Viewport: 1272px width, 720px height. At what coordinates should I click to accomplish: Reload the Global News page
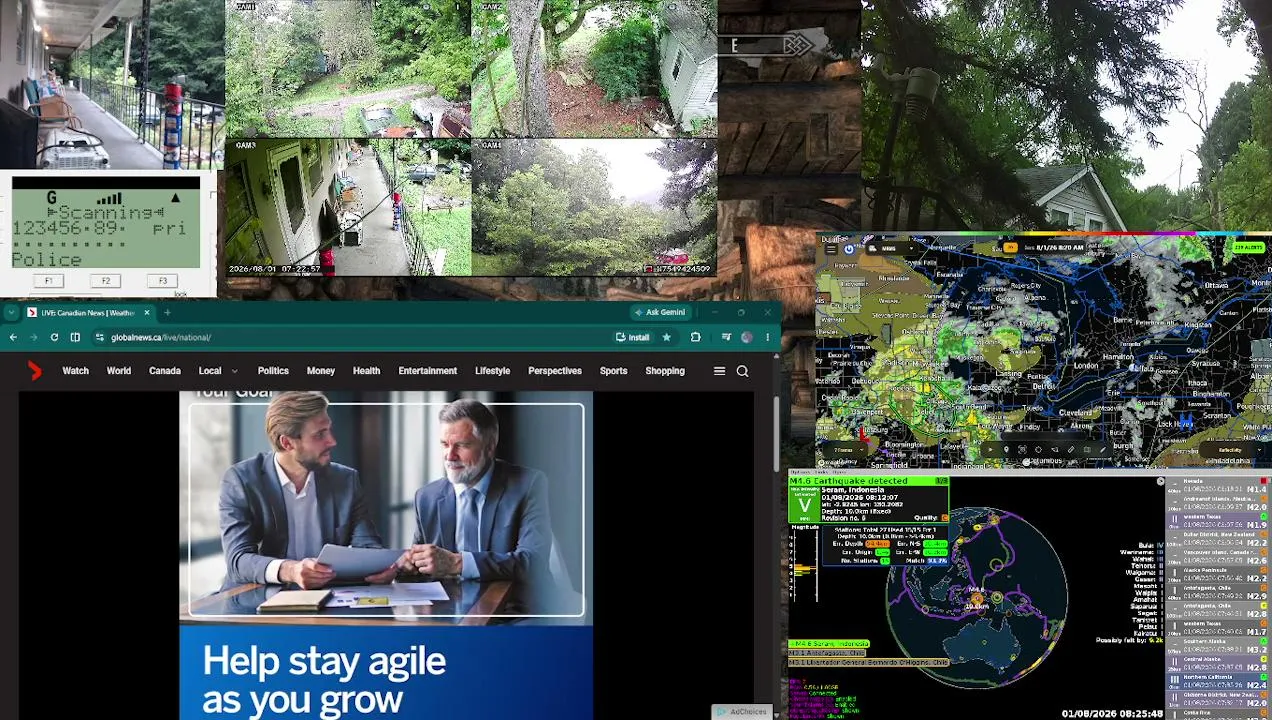[54, 338]
